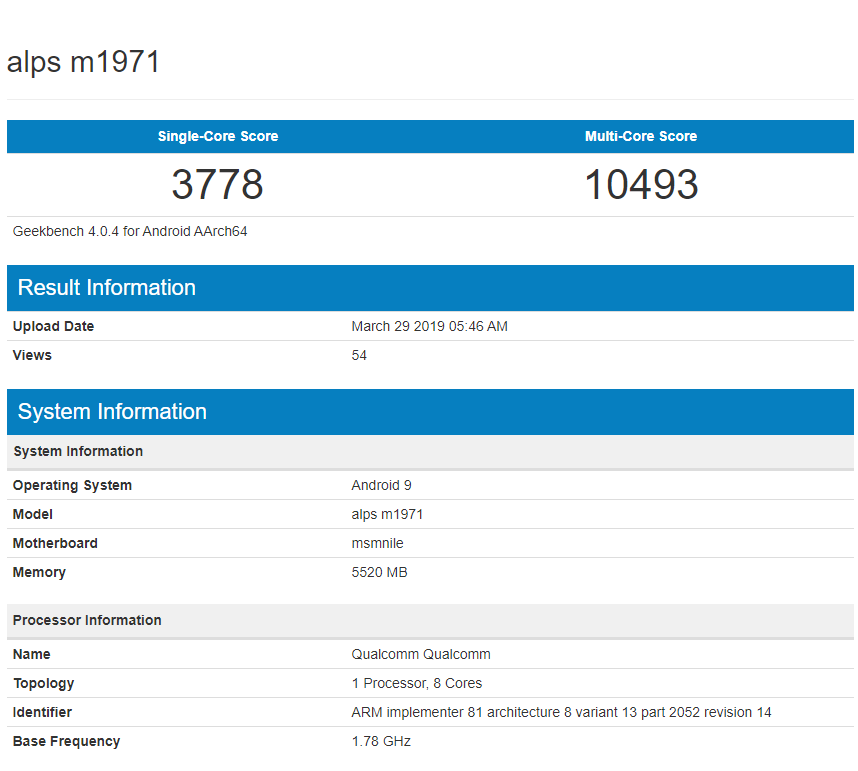The image size is (858, 771).
Task: Click the Base Frequency label
Action: [66, 741]
